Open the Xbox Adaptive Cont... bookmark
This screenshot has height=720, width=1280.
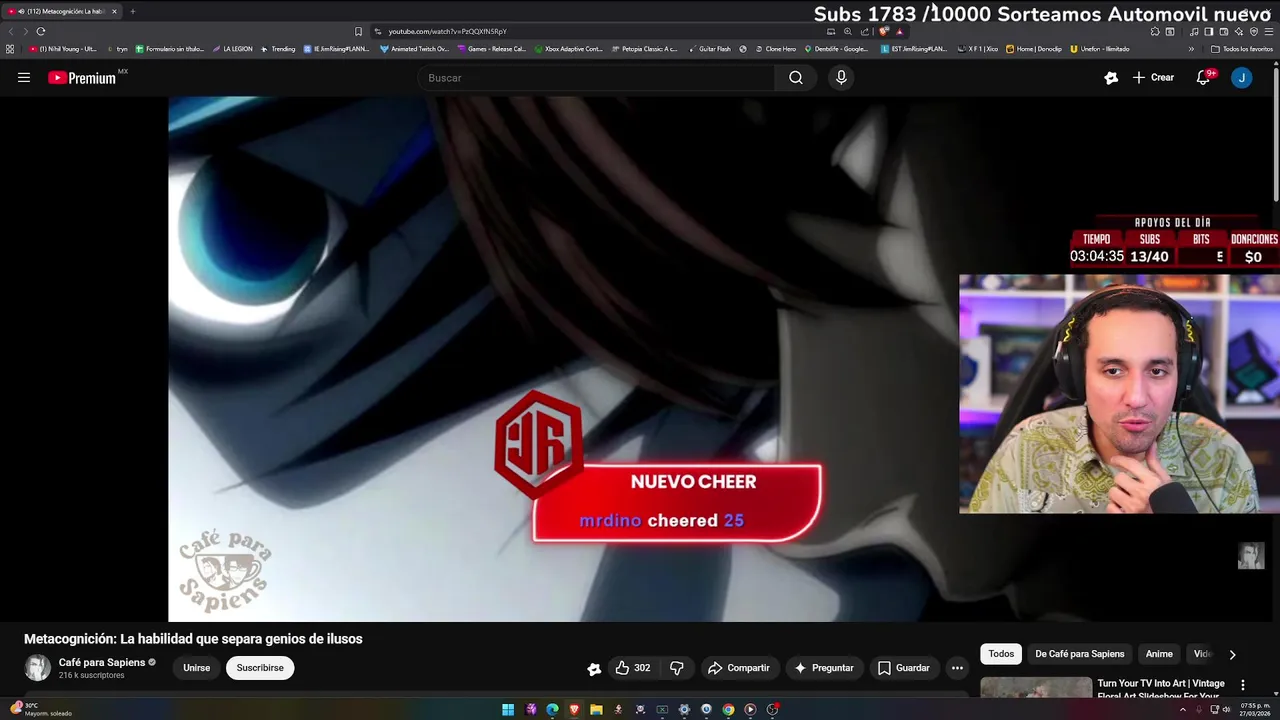click(x=568, y=48)
